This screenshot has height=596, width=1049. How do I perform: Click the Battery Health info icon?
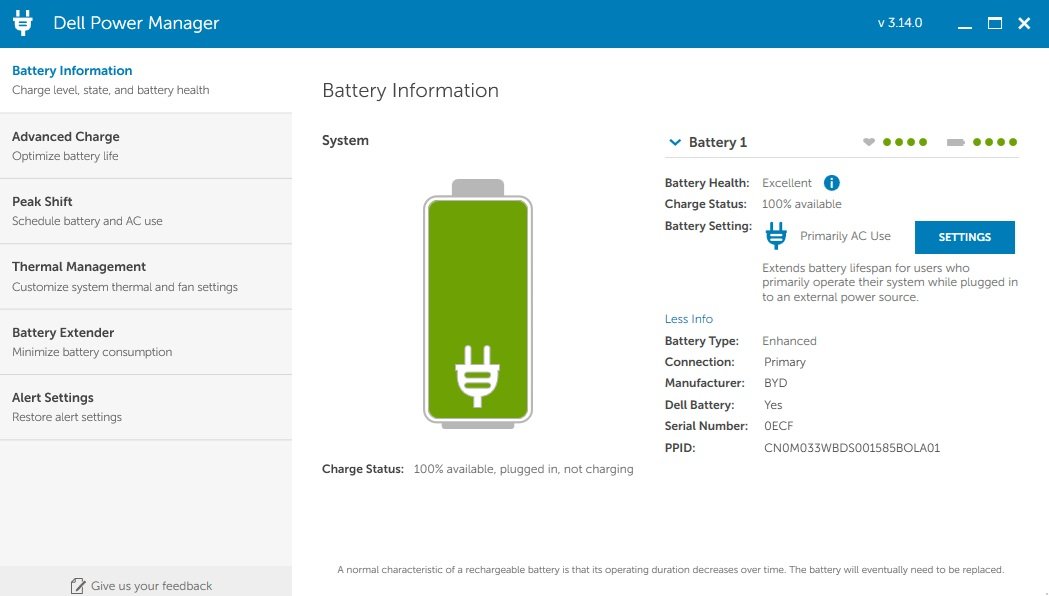click(x=831, y=183)
